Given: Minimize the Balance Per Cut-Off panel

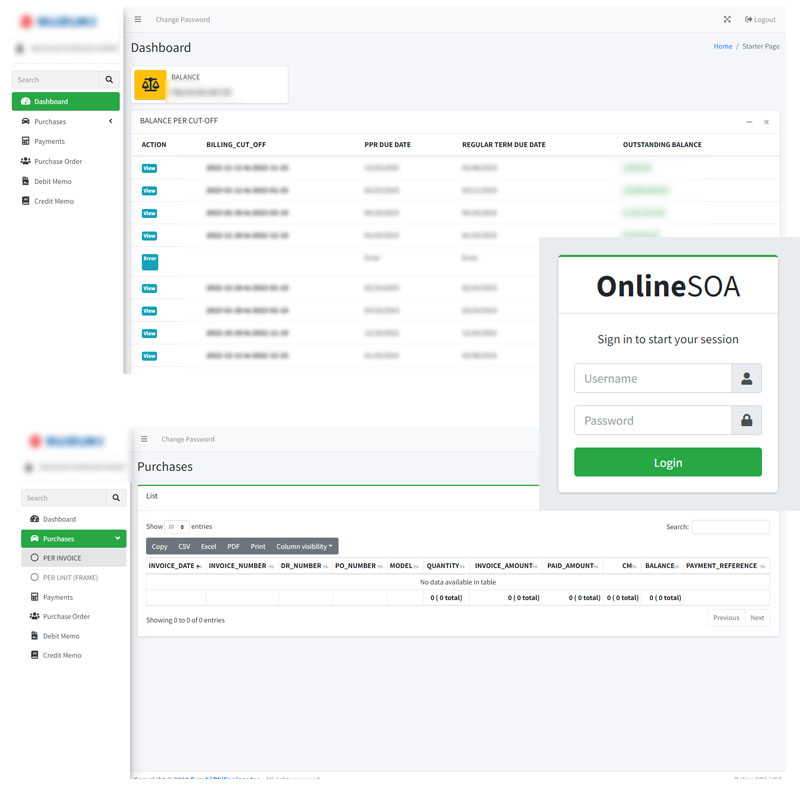Looking at the screenshot, I should click(x=749, y=122).
